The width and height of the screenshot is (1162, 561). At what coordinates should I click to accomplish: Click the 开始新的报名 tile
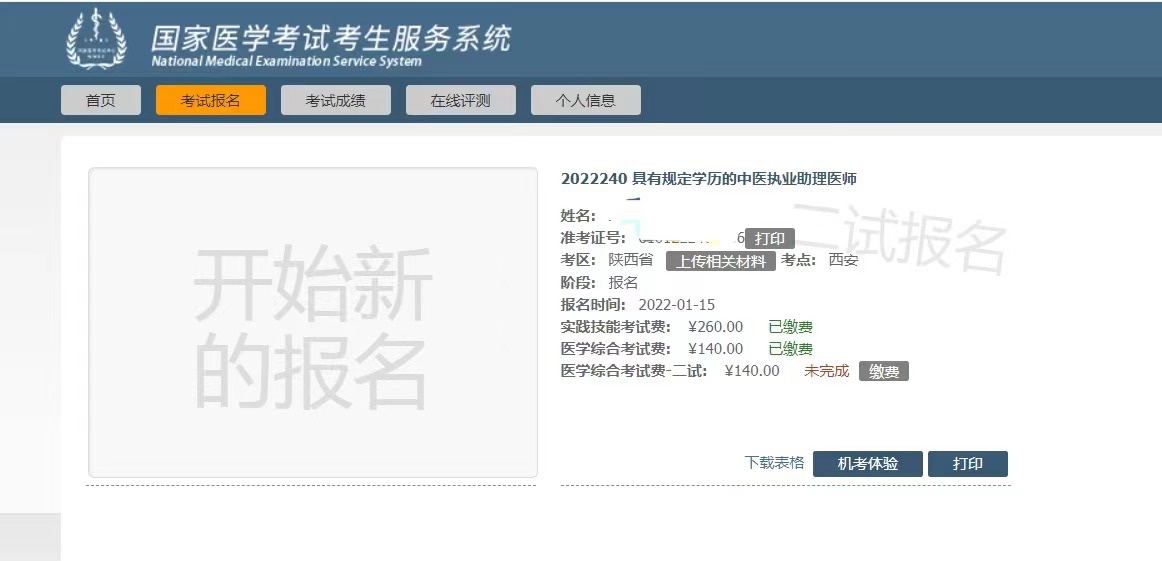point(312,322)
